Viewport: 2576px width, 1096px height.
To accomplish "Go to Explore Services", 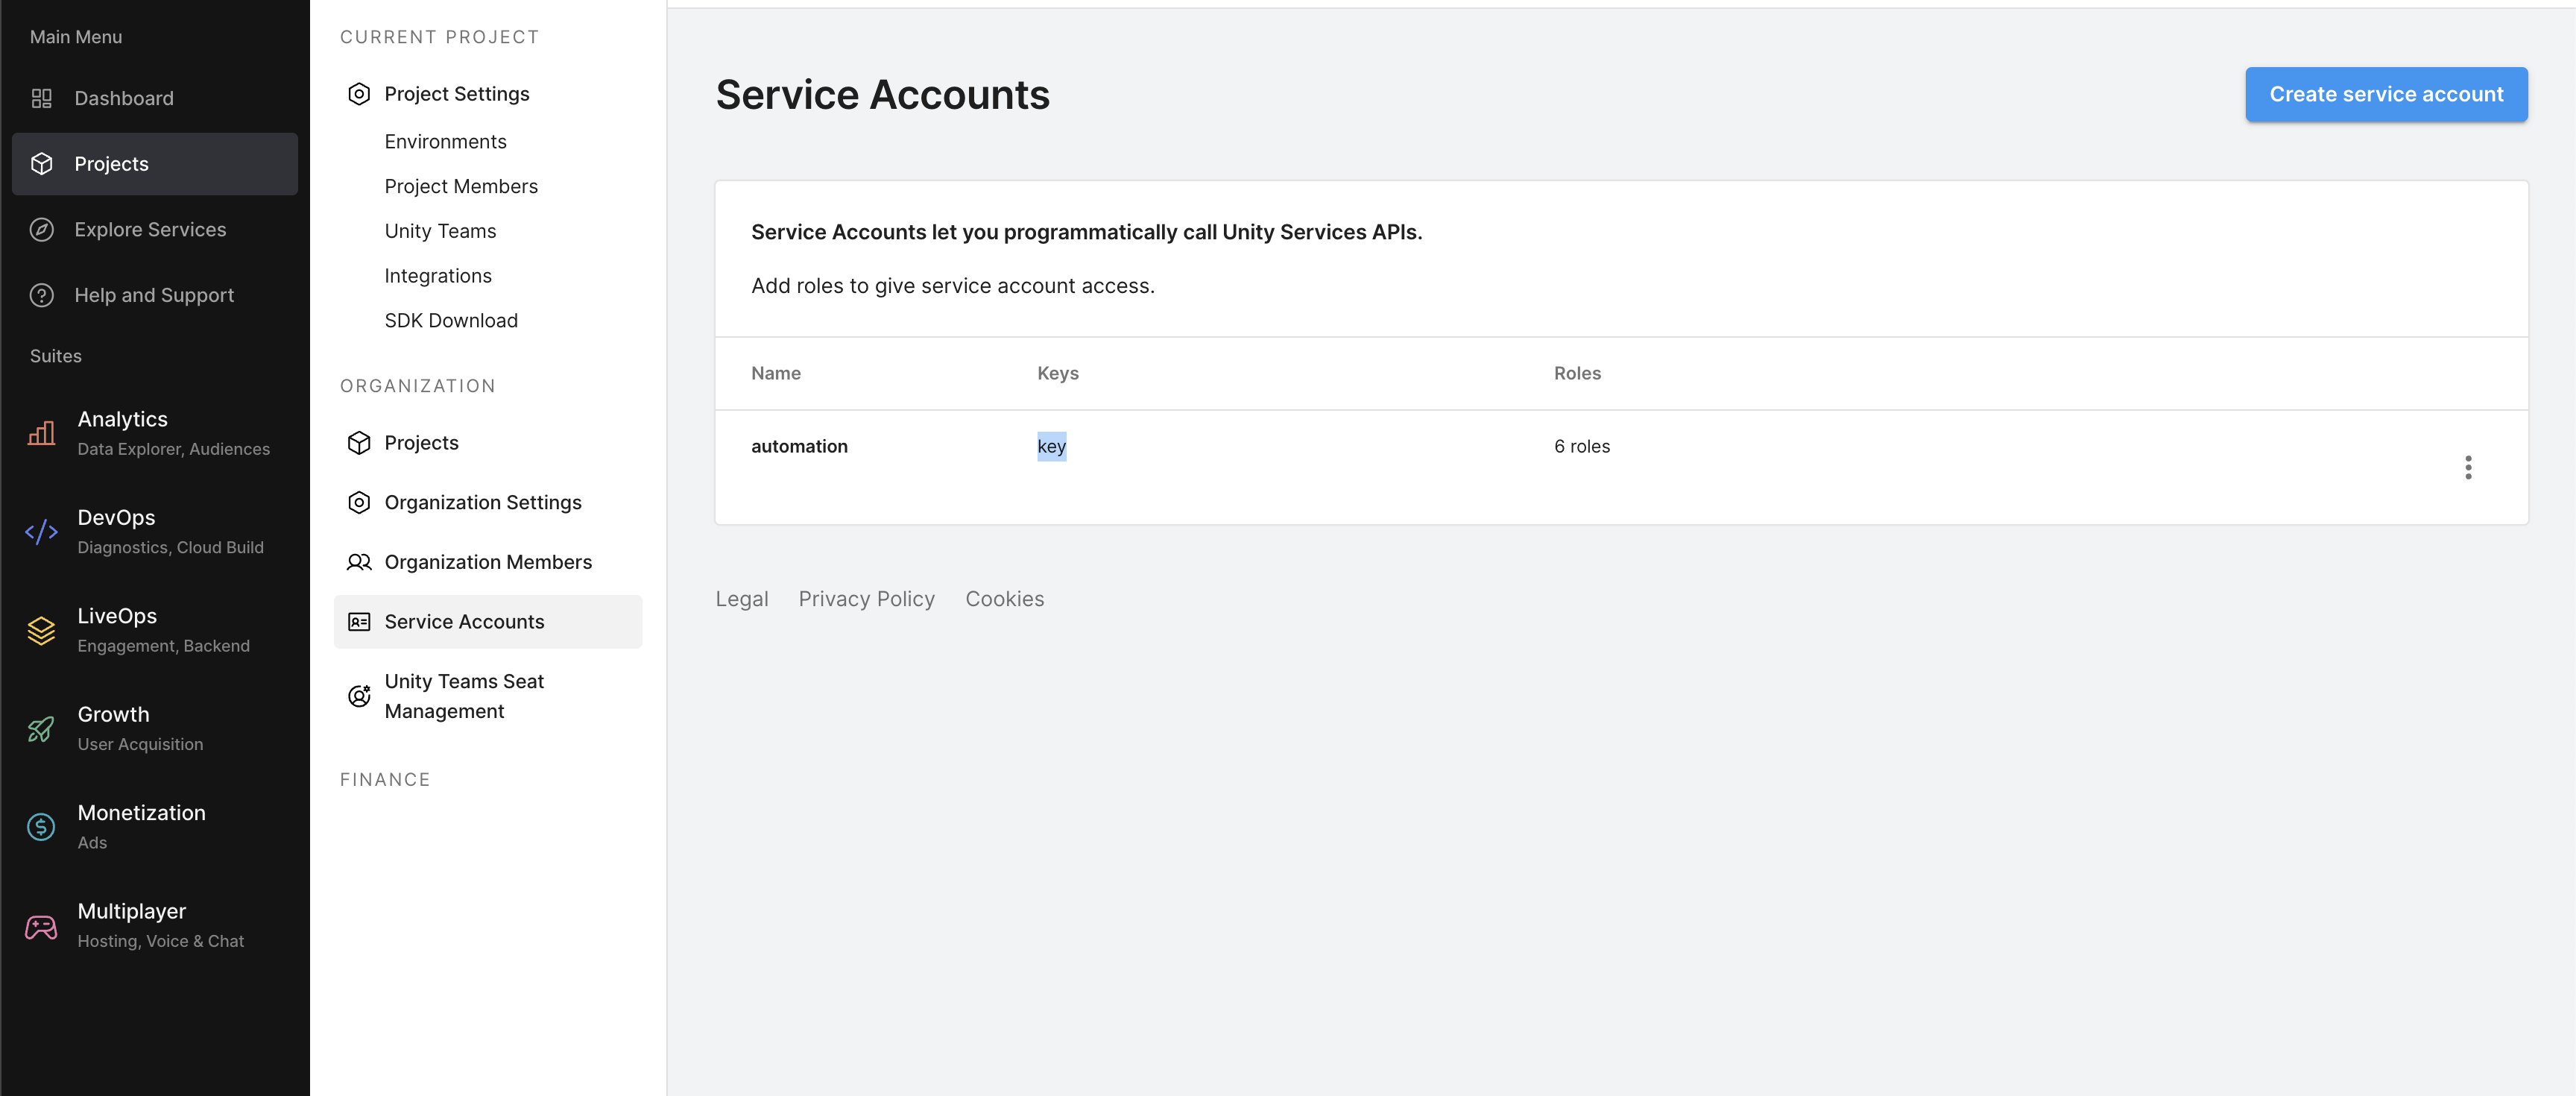I will [x=155, y=230].
